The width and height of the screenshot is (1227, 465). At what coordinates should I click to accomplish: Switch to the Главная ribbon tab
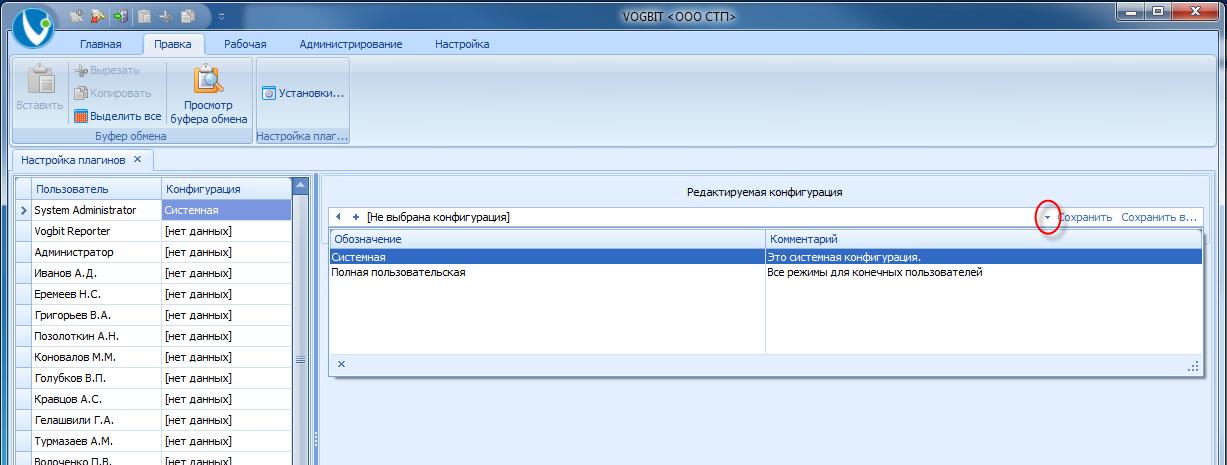100,44
